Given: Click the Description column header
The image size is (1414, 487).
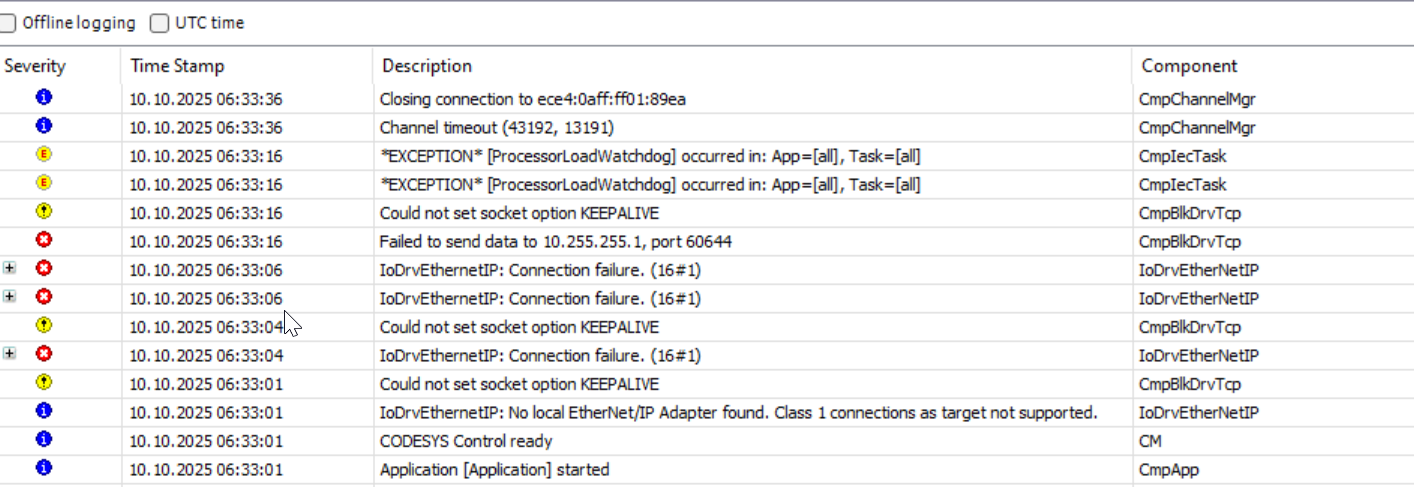Looking at the screenshot, I should click(426, 66).
